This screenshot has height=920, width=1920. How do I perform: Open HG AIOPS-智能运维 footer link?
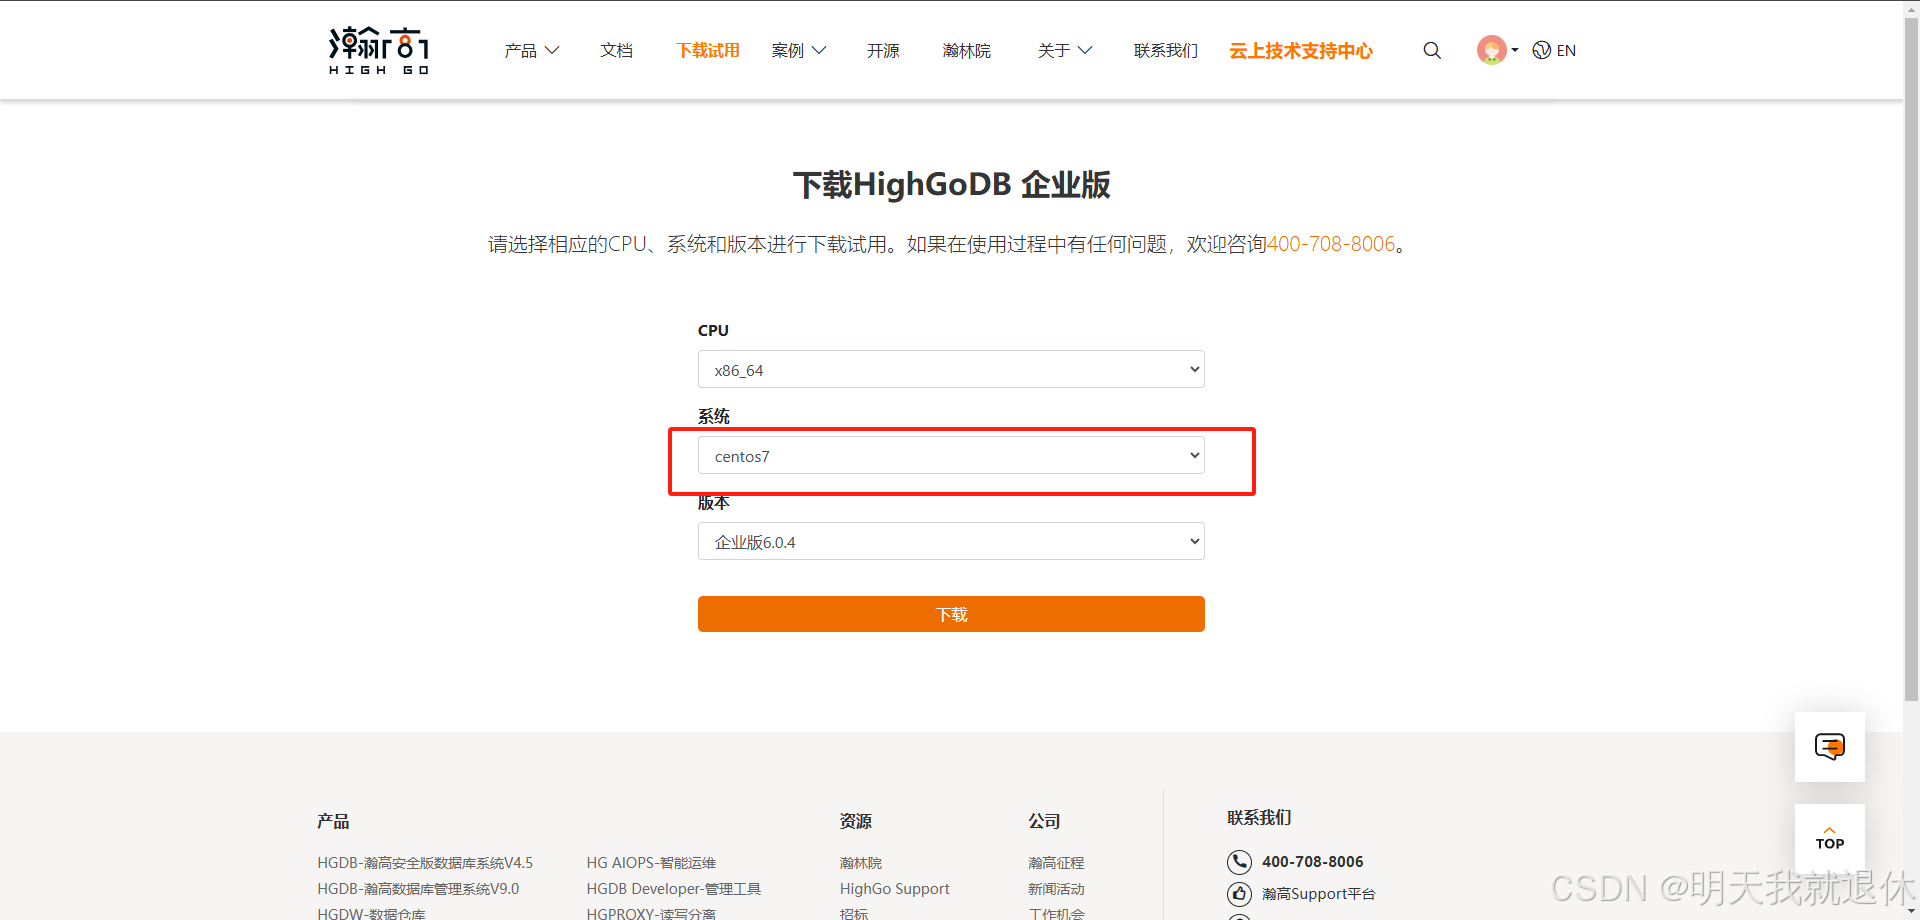651,862
